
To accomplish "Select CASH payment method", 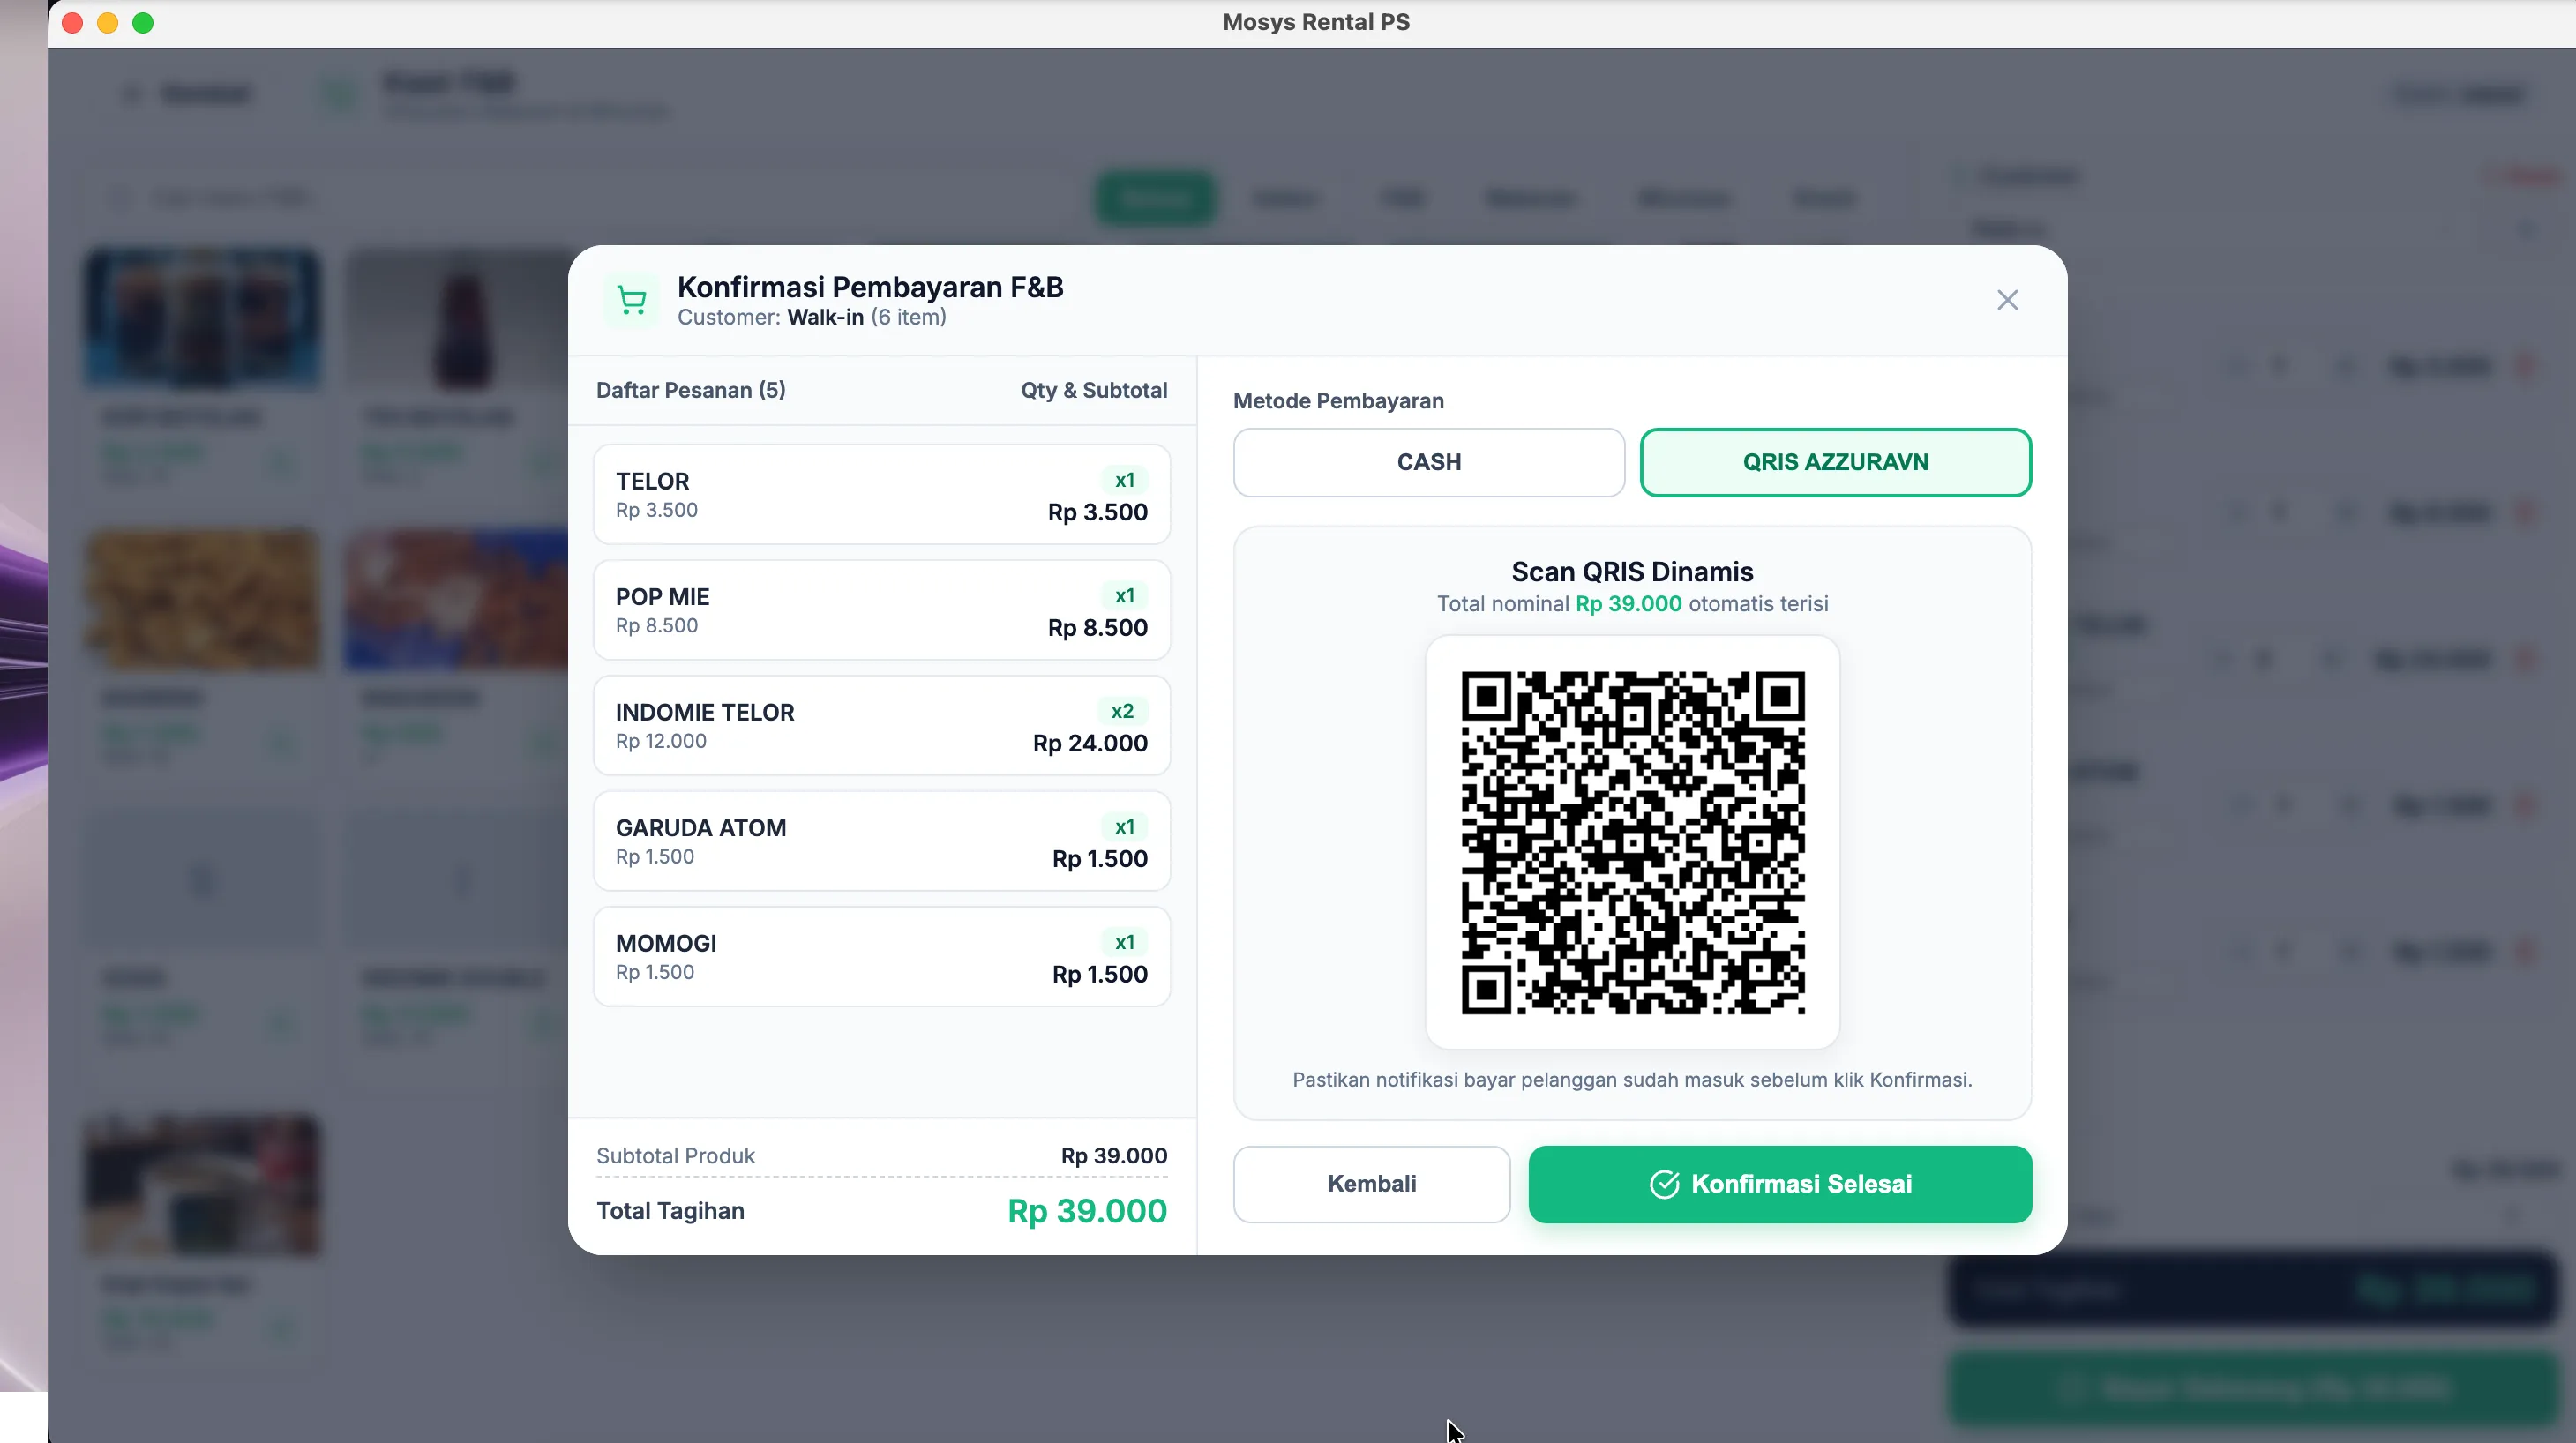I will [x=1428, y=462].
